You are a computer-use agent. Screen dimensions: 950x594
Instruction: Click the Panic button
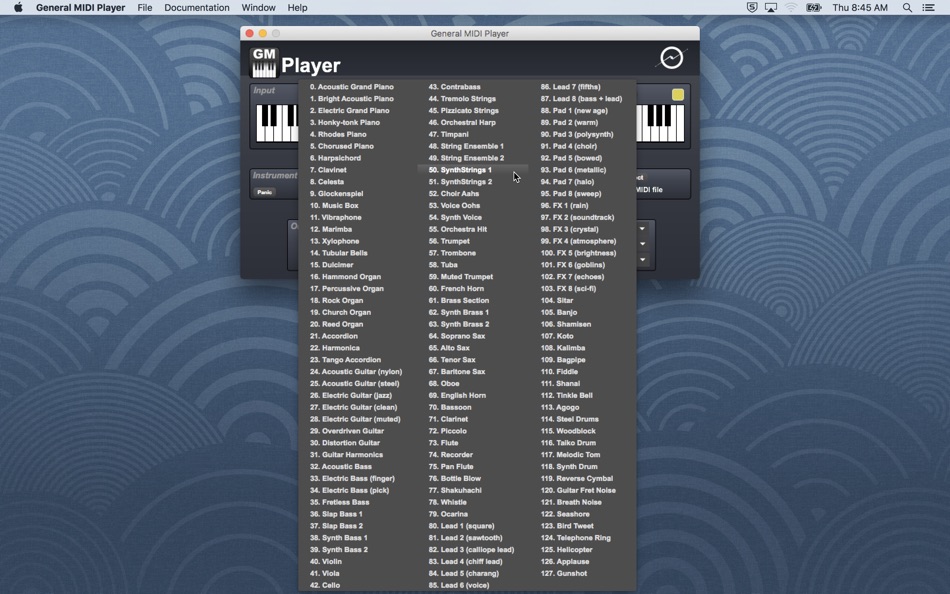(265, 192)
